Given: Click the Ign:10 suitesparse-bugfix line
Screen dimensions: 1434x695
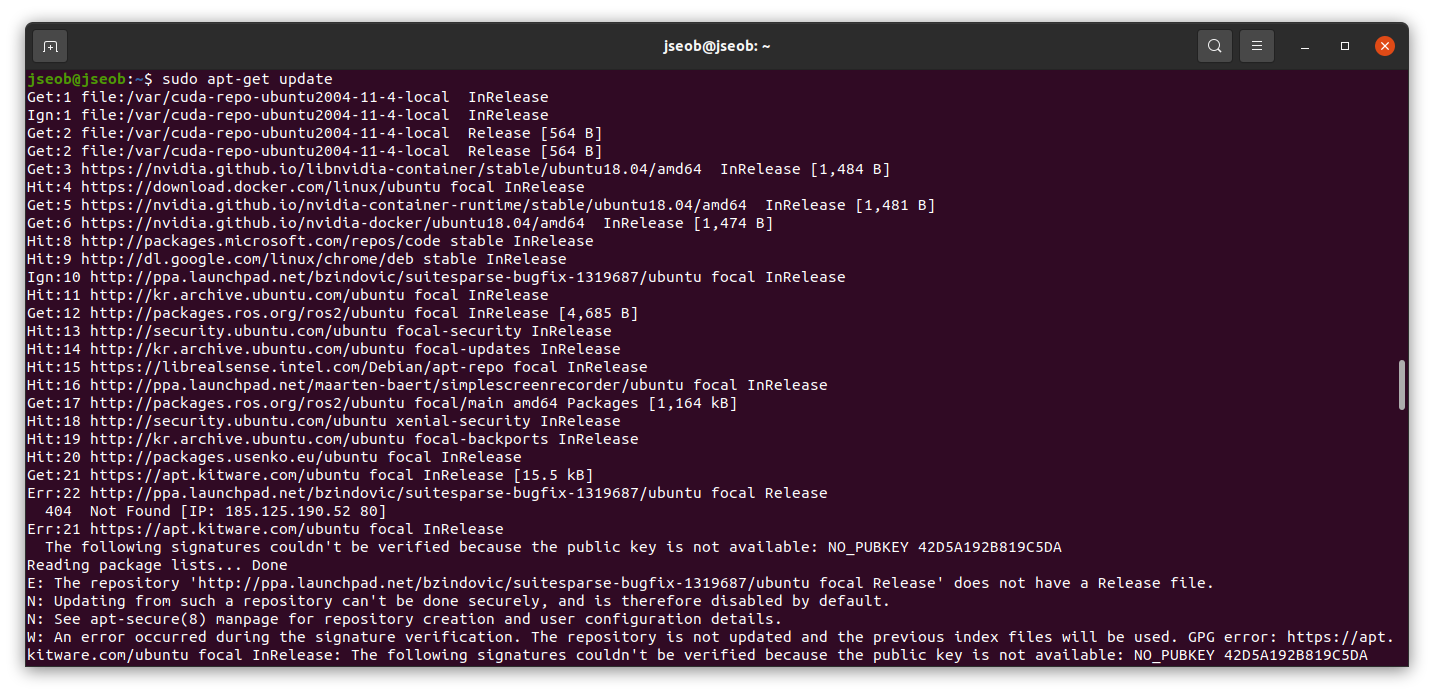Looking at the screenshot, I should pos(436,277).
